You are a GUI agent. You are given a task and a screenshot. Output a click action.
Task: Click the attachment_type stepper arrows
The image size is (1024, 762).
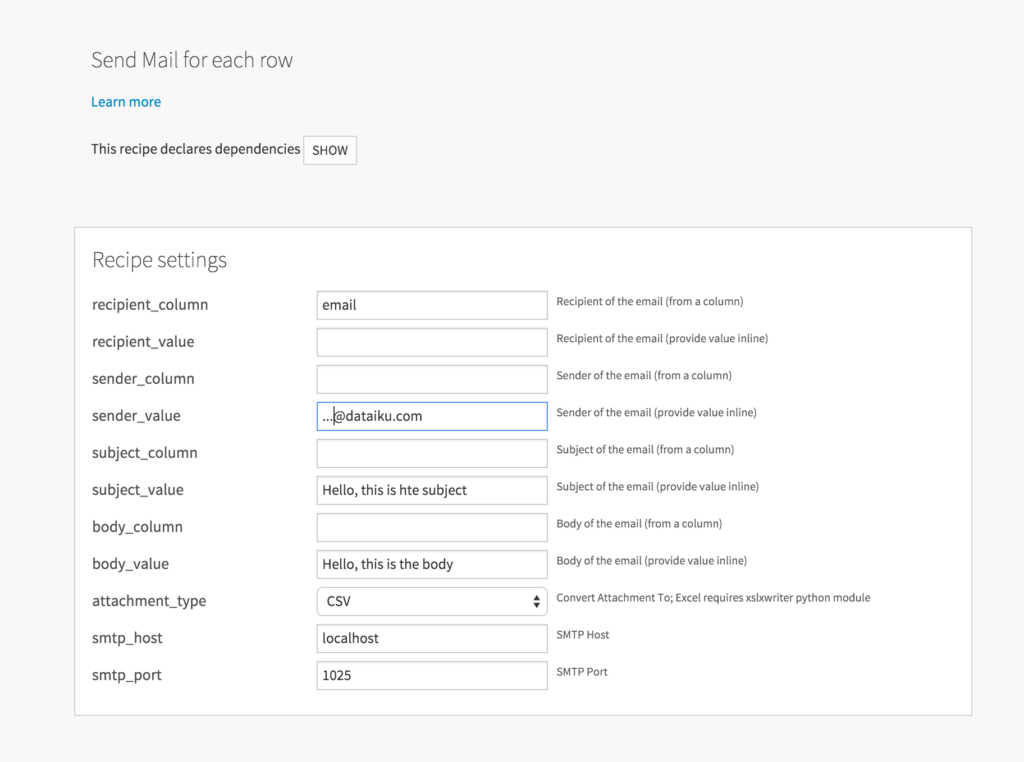pos(536,601)
